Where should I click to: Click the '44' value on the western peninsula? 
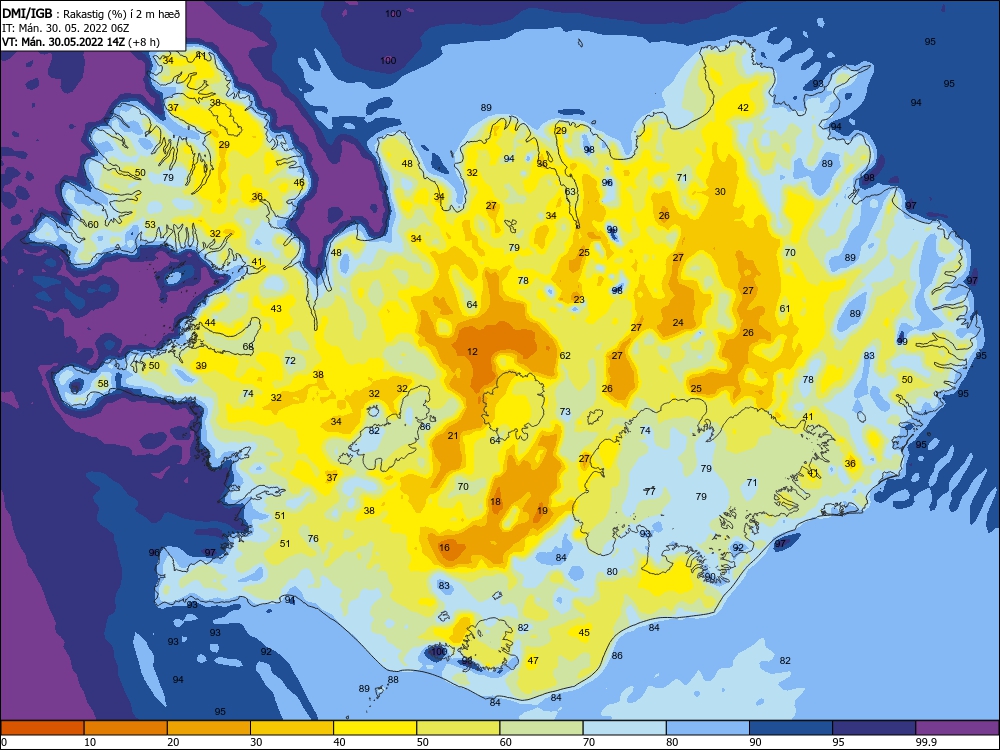pos(210,323)
